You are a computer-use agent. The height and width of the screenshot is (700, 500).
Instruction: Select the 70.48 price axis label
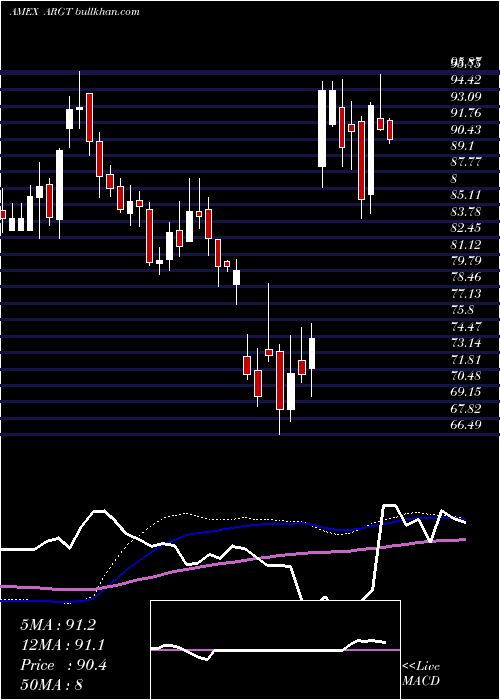(466, 376)
